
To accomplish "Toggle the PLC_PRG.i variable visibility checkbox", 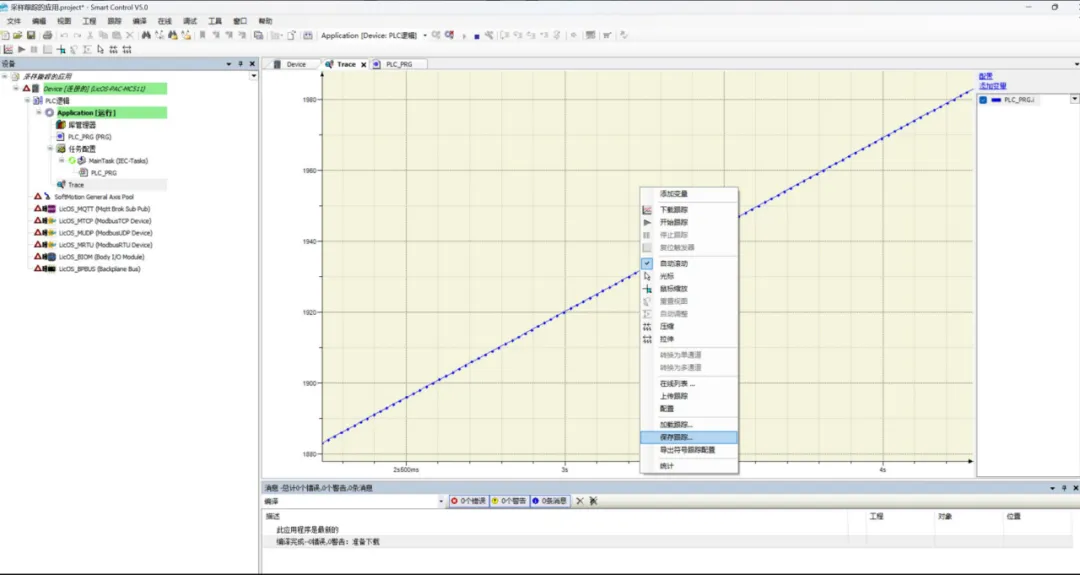I will click(983, 100).
